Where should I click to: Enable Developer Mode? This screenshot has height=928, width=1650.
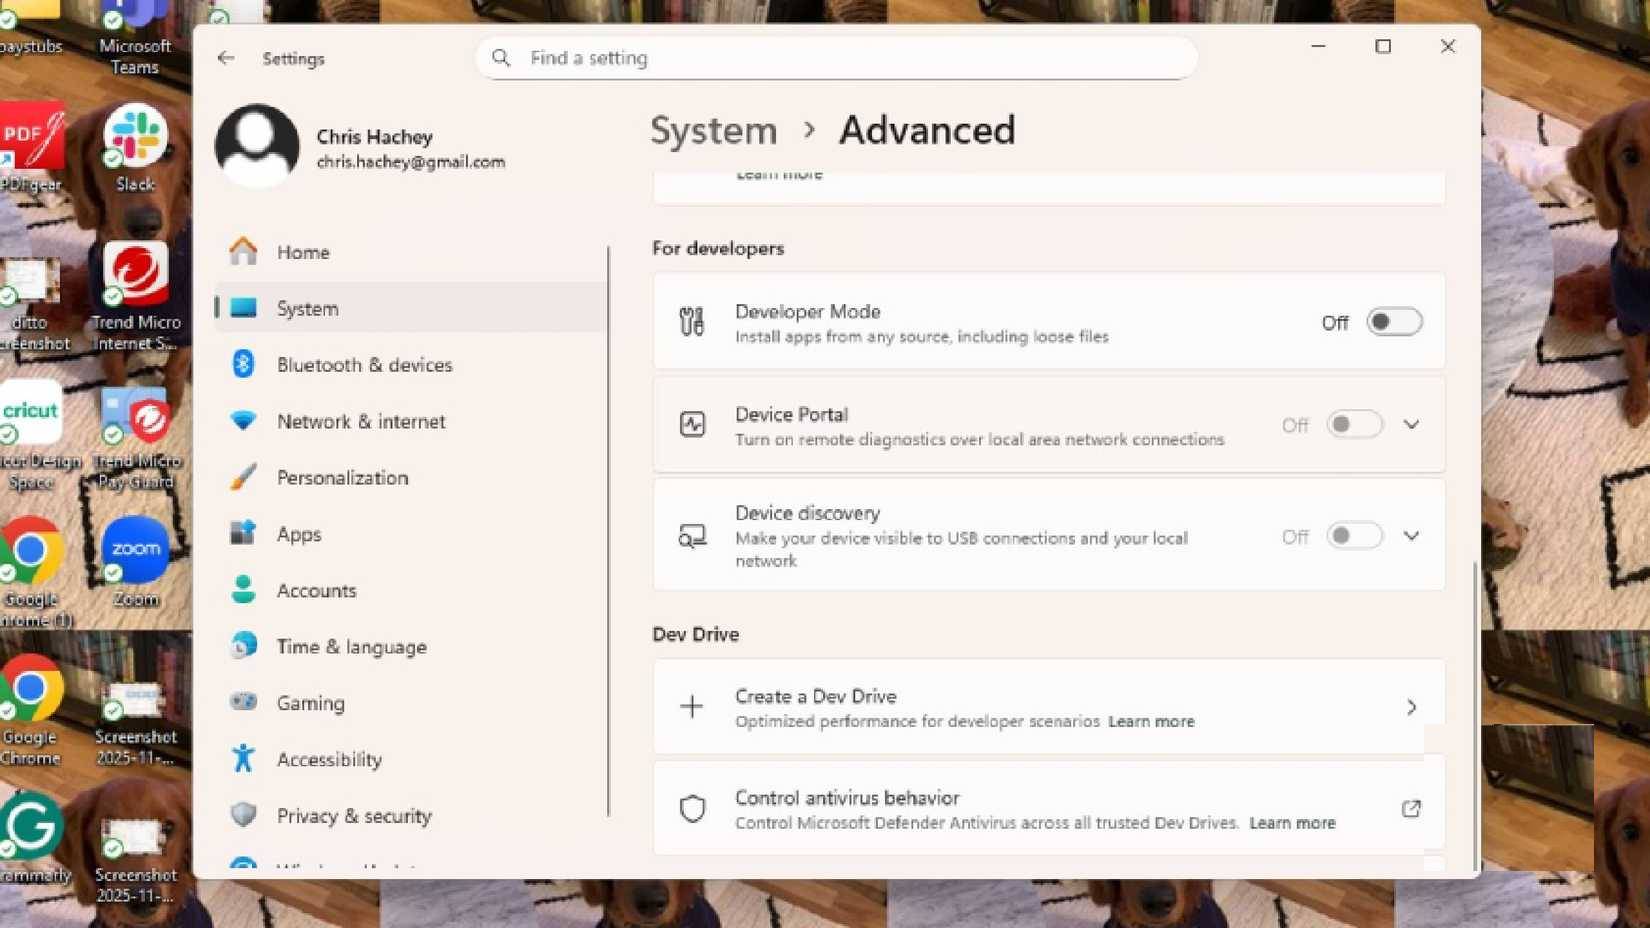coord(1394,321)
